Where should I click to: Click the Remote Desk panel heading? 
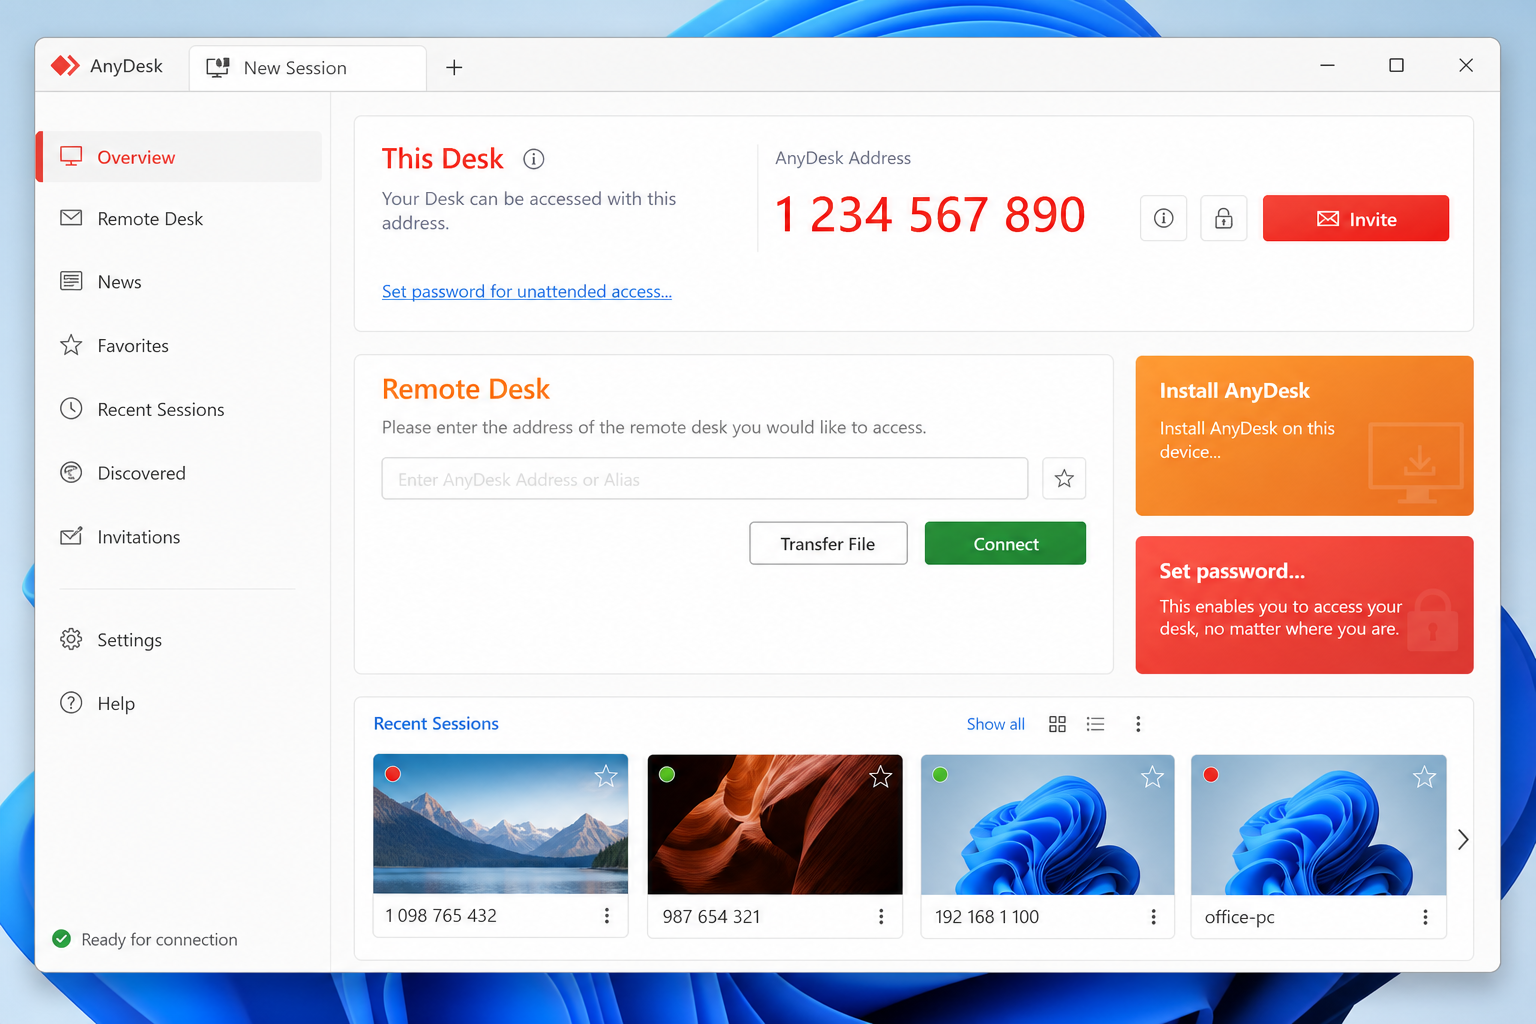coord(466,389)
